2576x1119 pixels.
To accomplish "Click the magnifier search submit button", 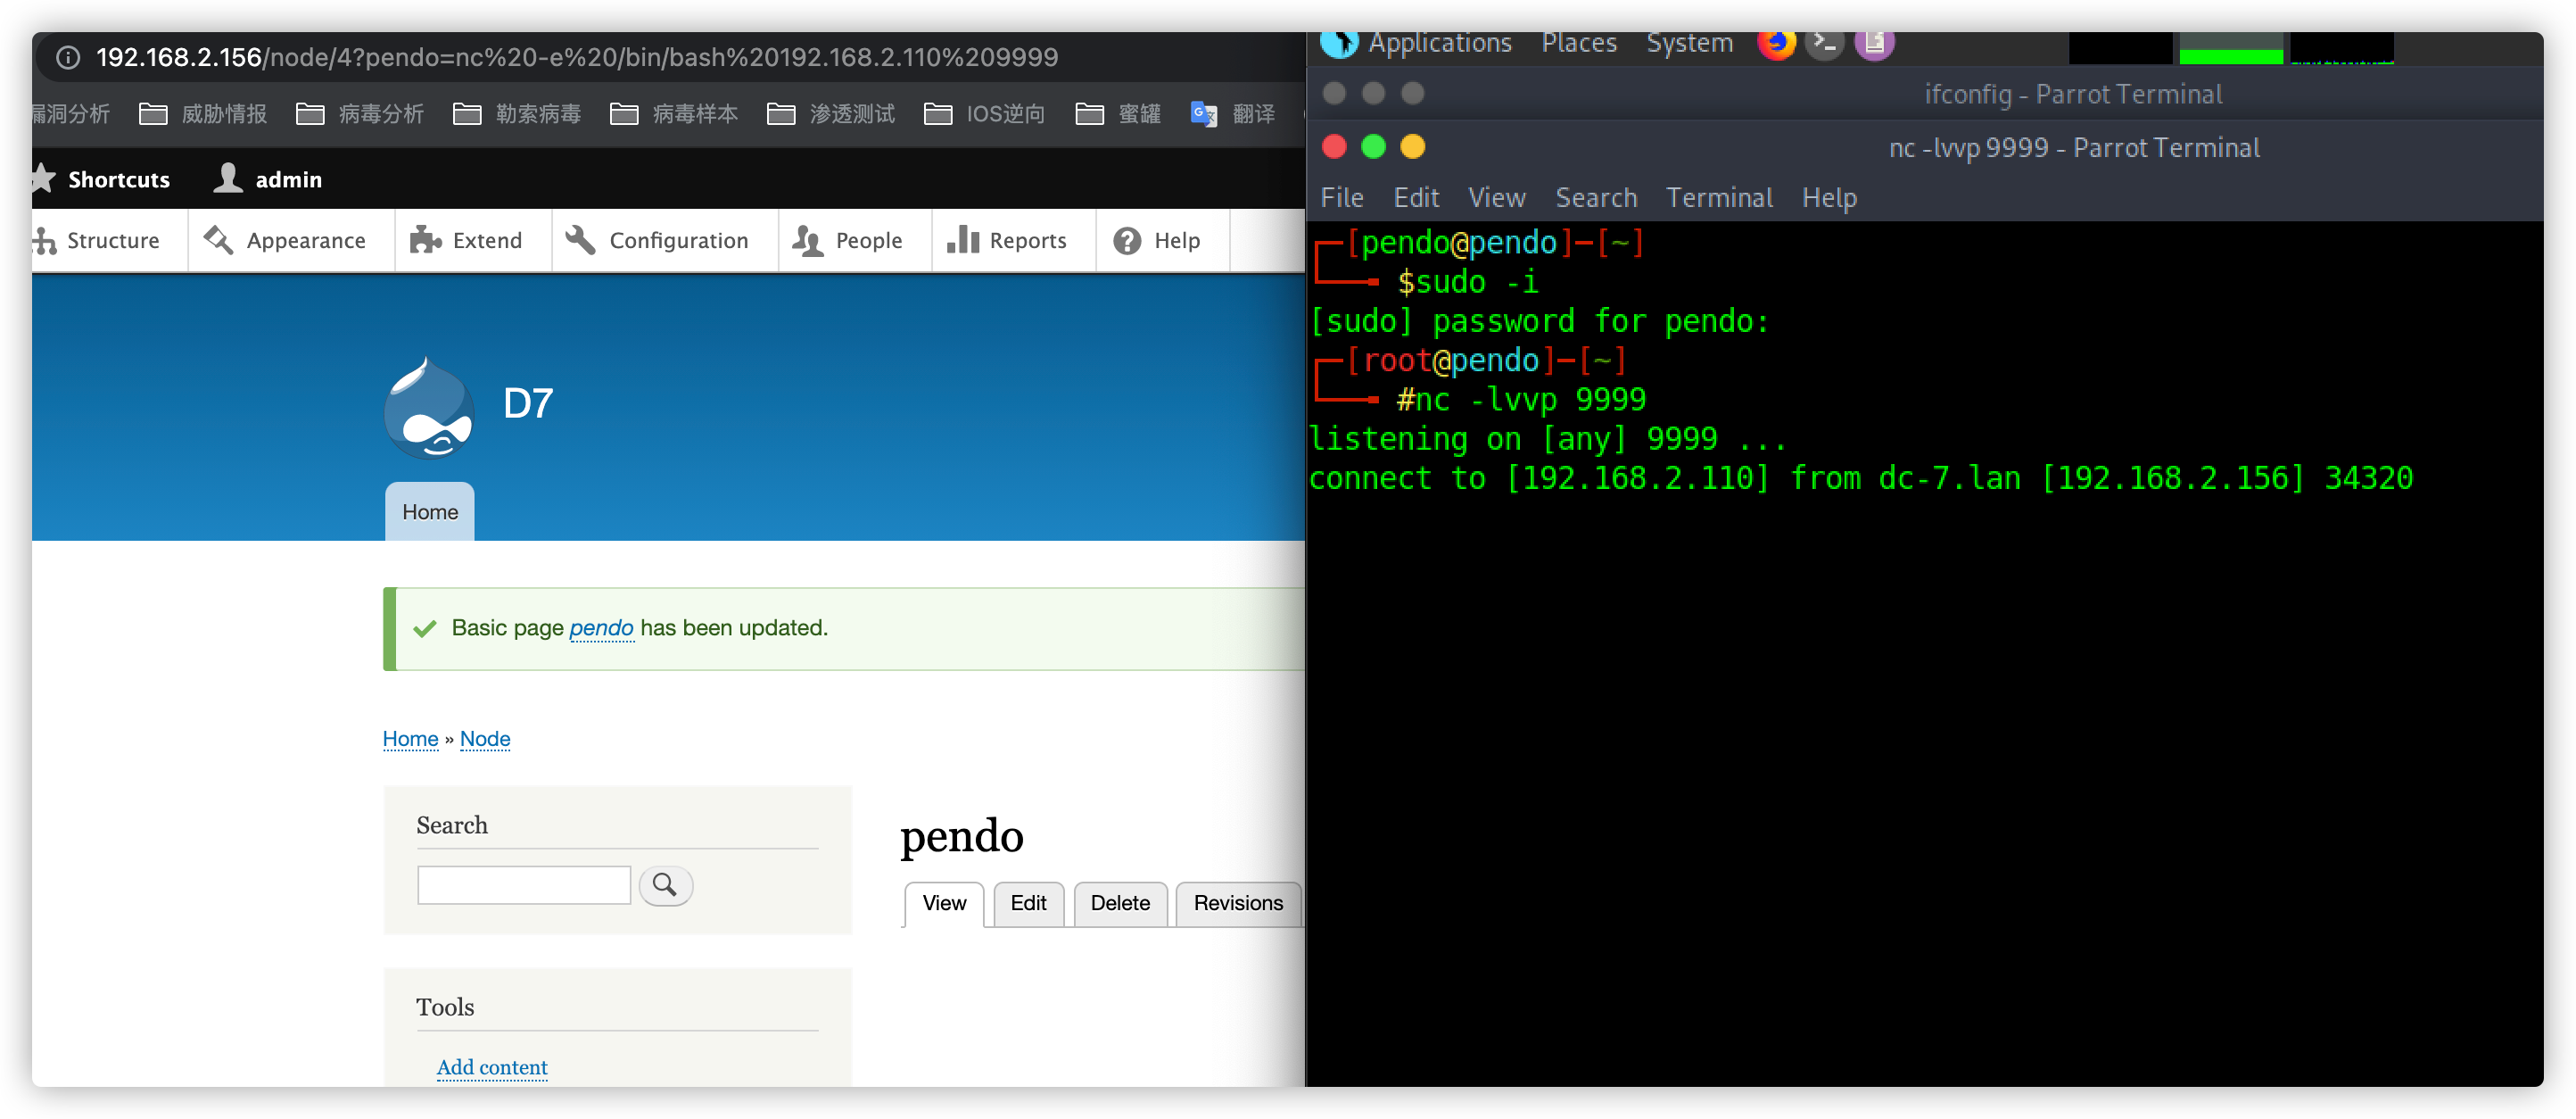I will 665,885.
